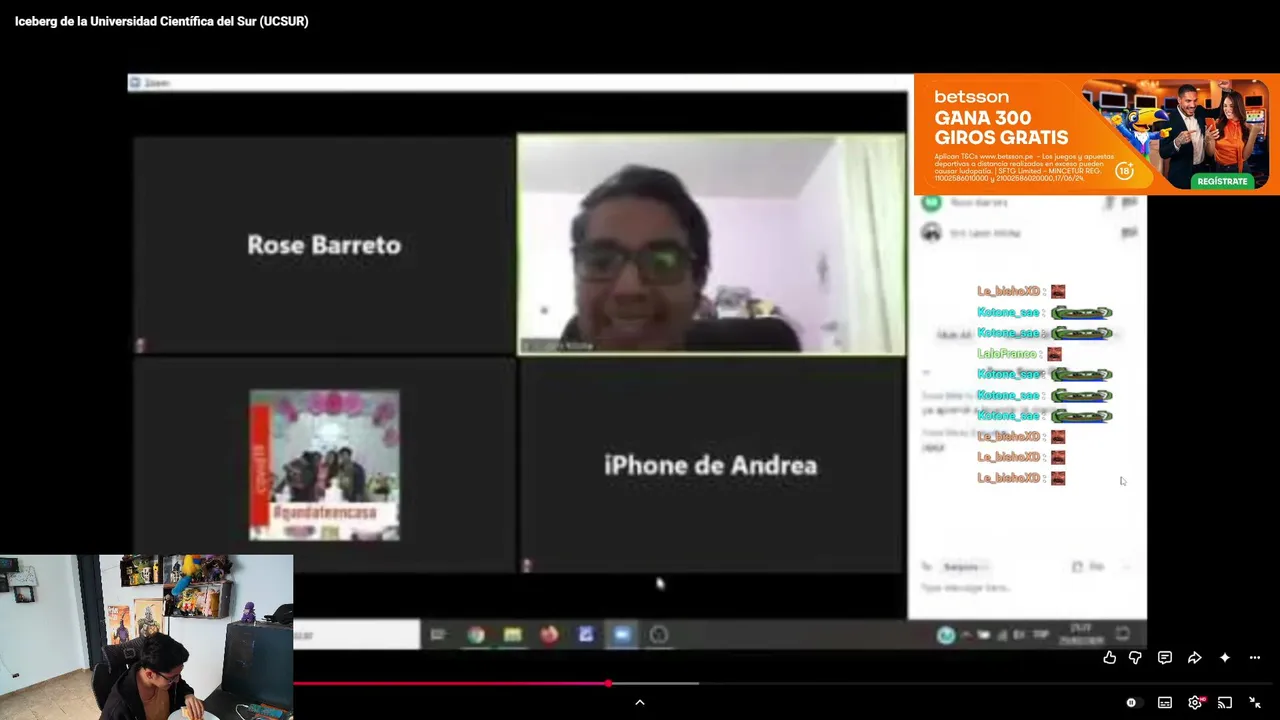Open File Explorer in the recorded taskbar
Viewport: 1280px width, 720px height.
(512, 635)
